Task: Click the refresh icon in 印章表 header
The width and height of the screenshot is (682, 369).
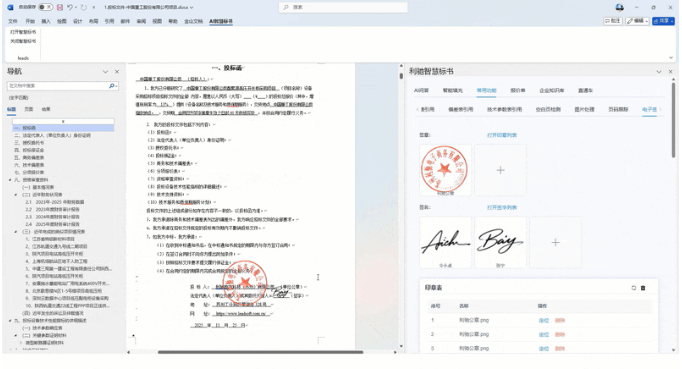Action: click(634, 288)
